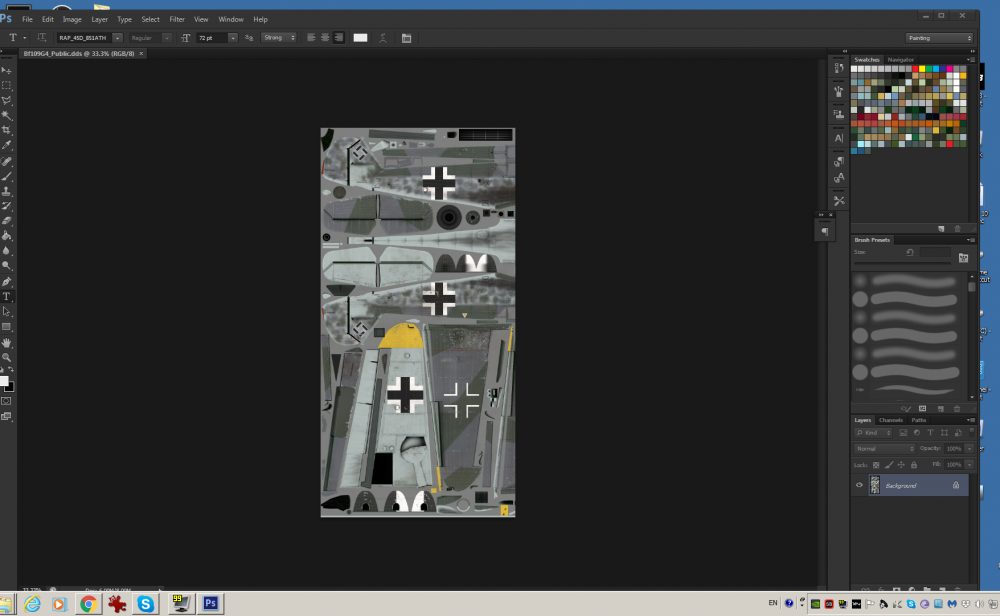
Task: Open the Painting workspace dropdown
Action: [938, 37]
